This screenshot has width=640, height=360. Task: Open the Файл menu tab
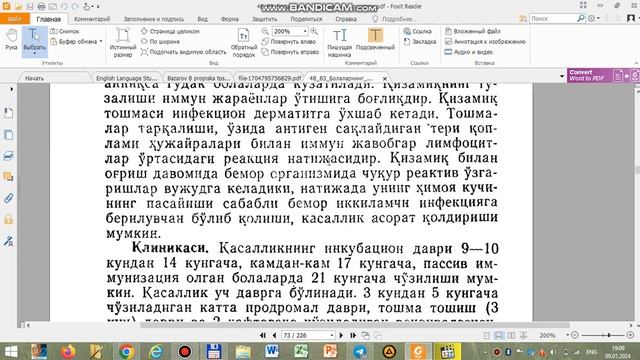(x=15, y=19)
